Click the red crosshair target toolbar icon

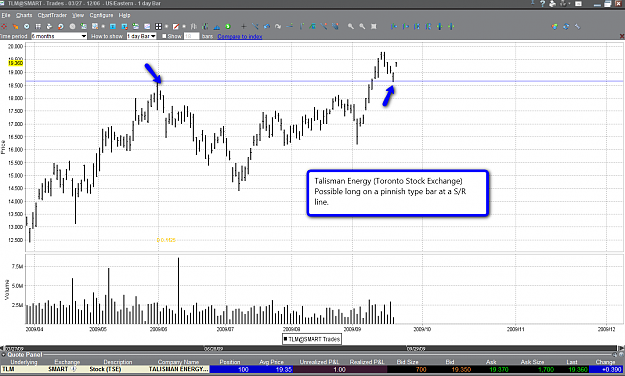4,26
